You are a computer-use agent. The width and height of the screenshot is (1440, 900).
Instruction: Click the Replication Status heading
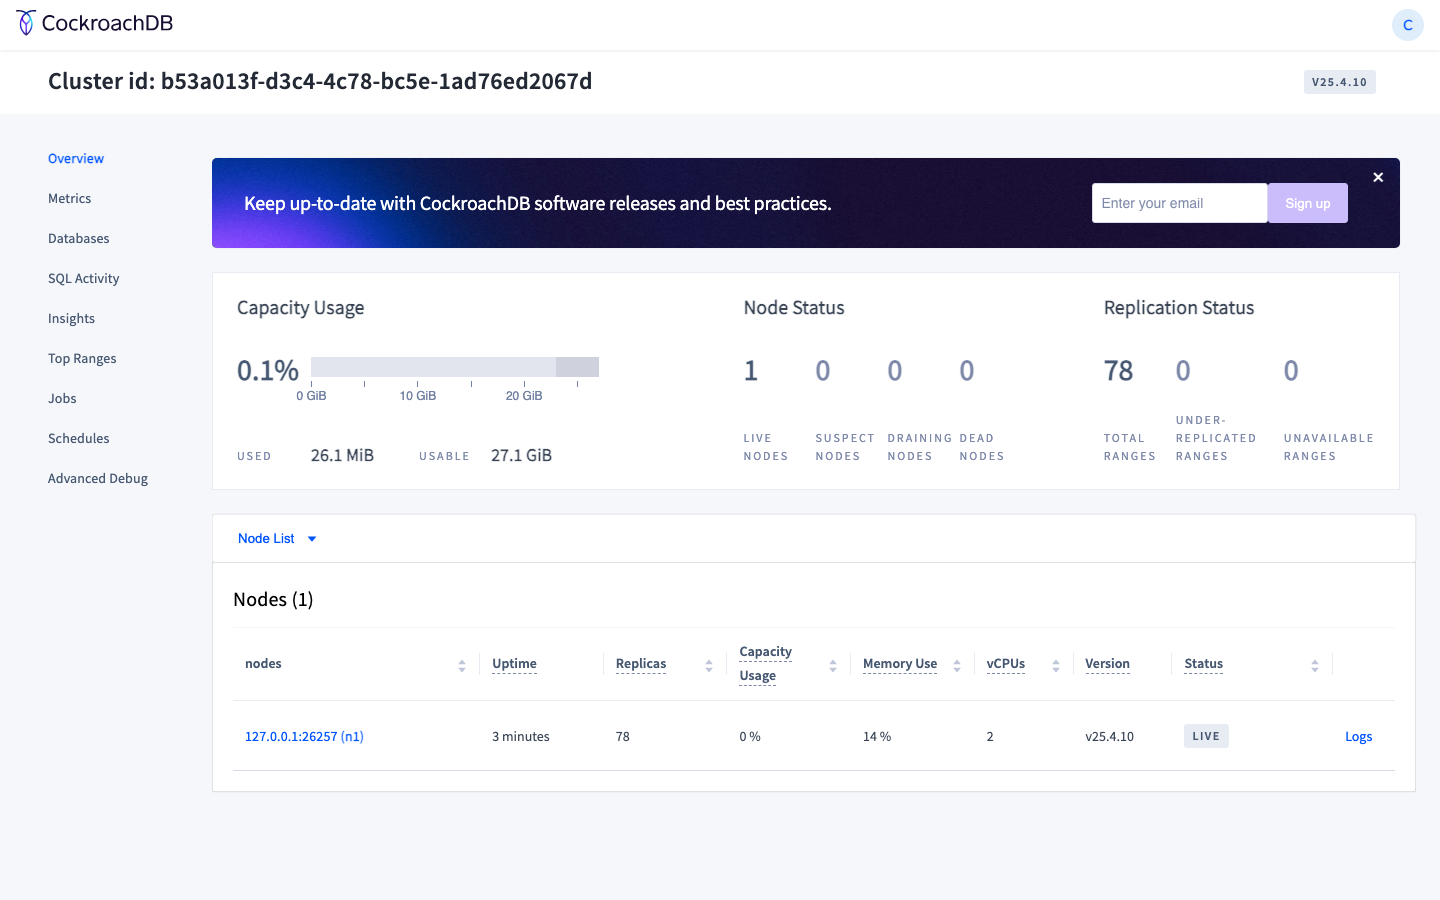[1179, 308]
